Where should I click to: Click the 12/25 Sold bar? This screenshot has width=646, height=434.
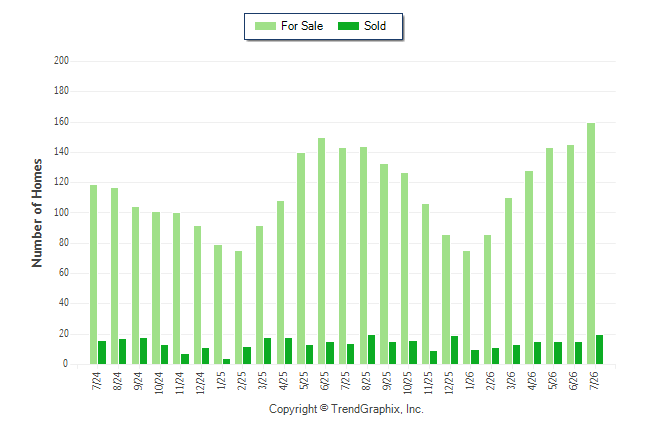point(454,350)
